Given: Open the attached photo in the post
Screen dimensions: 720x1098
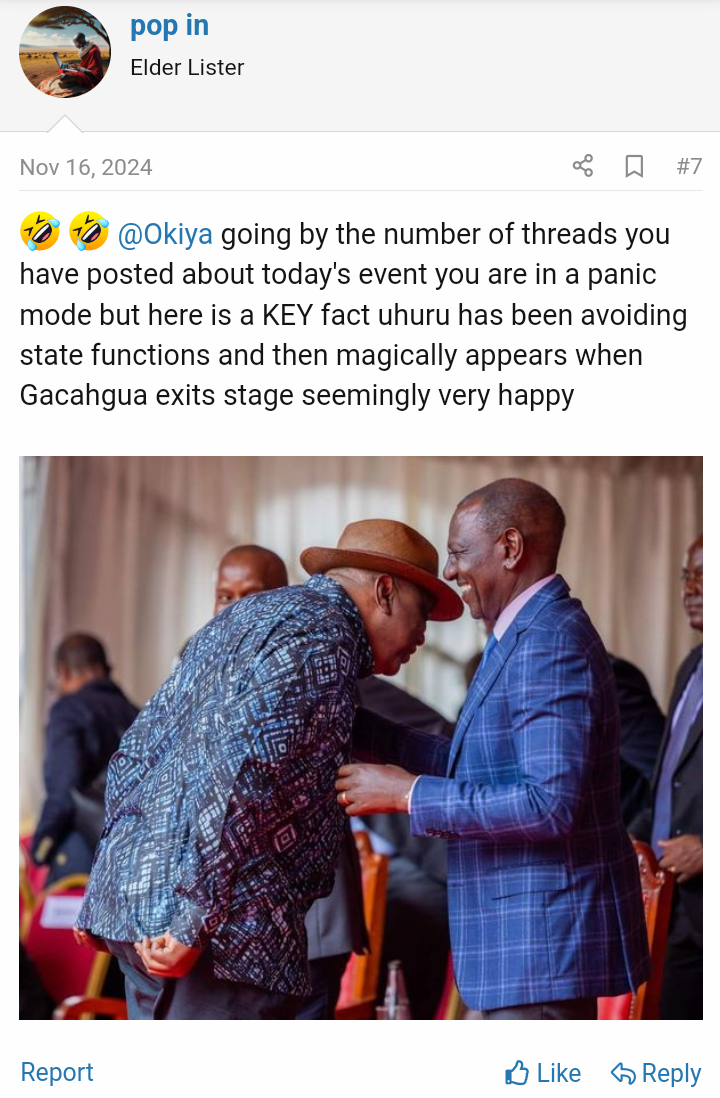Looking at the screenshot, I should click(361, 737).
